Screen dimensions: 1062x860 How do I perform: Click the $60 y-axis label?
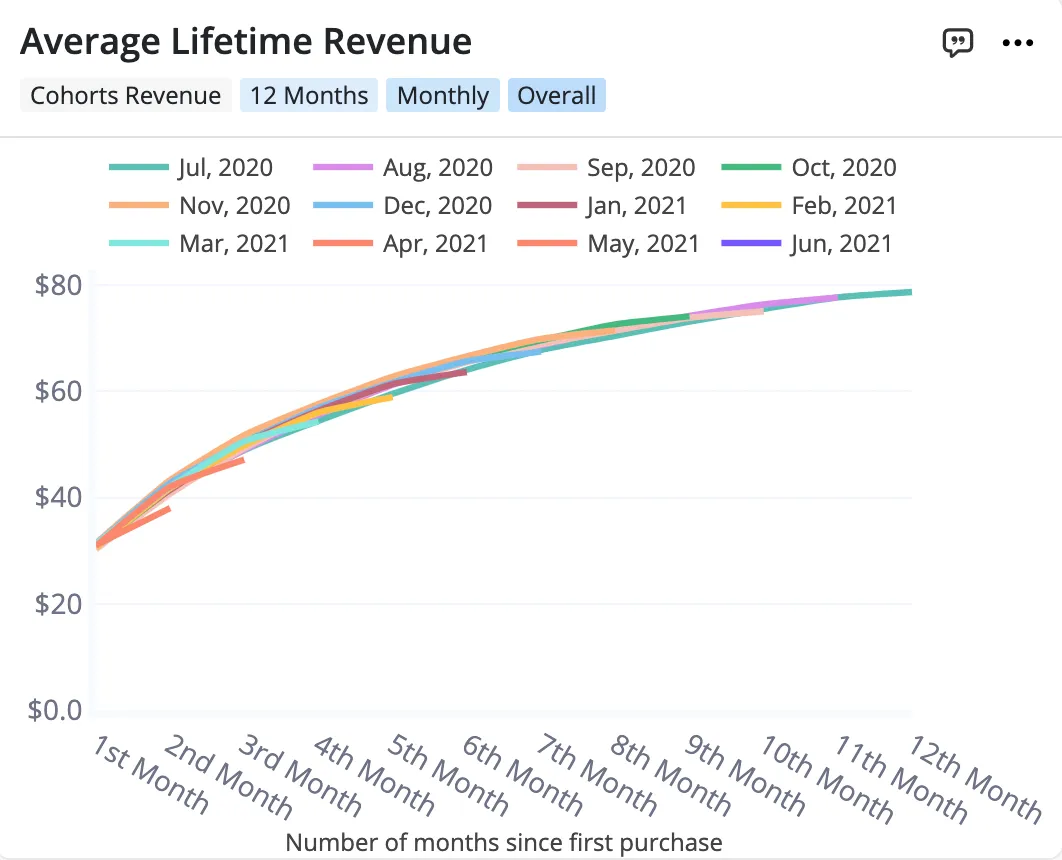(x=58, y=391)
